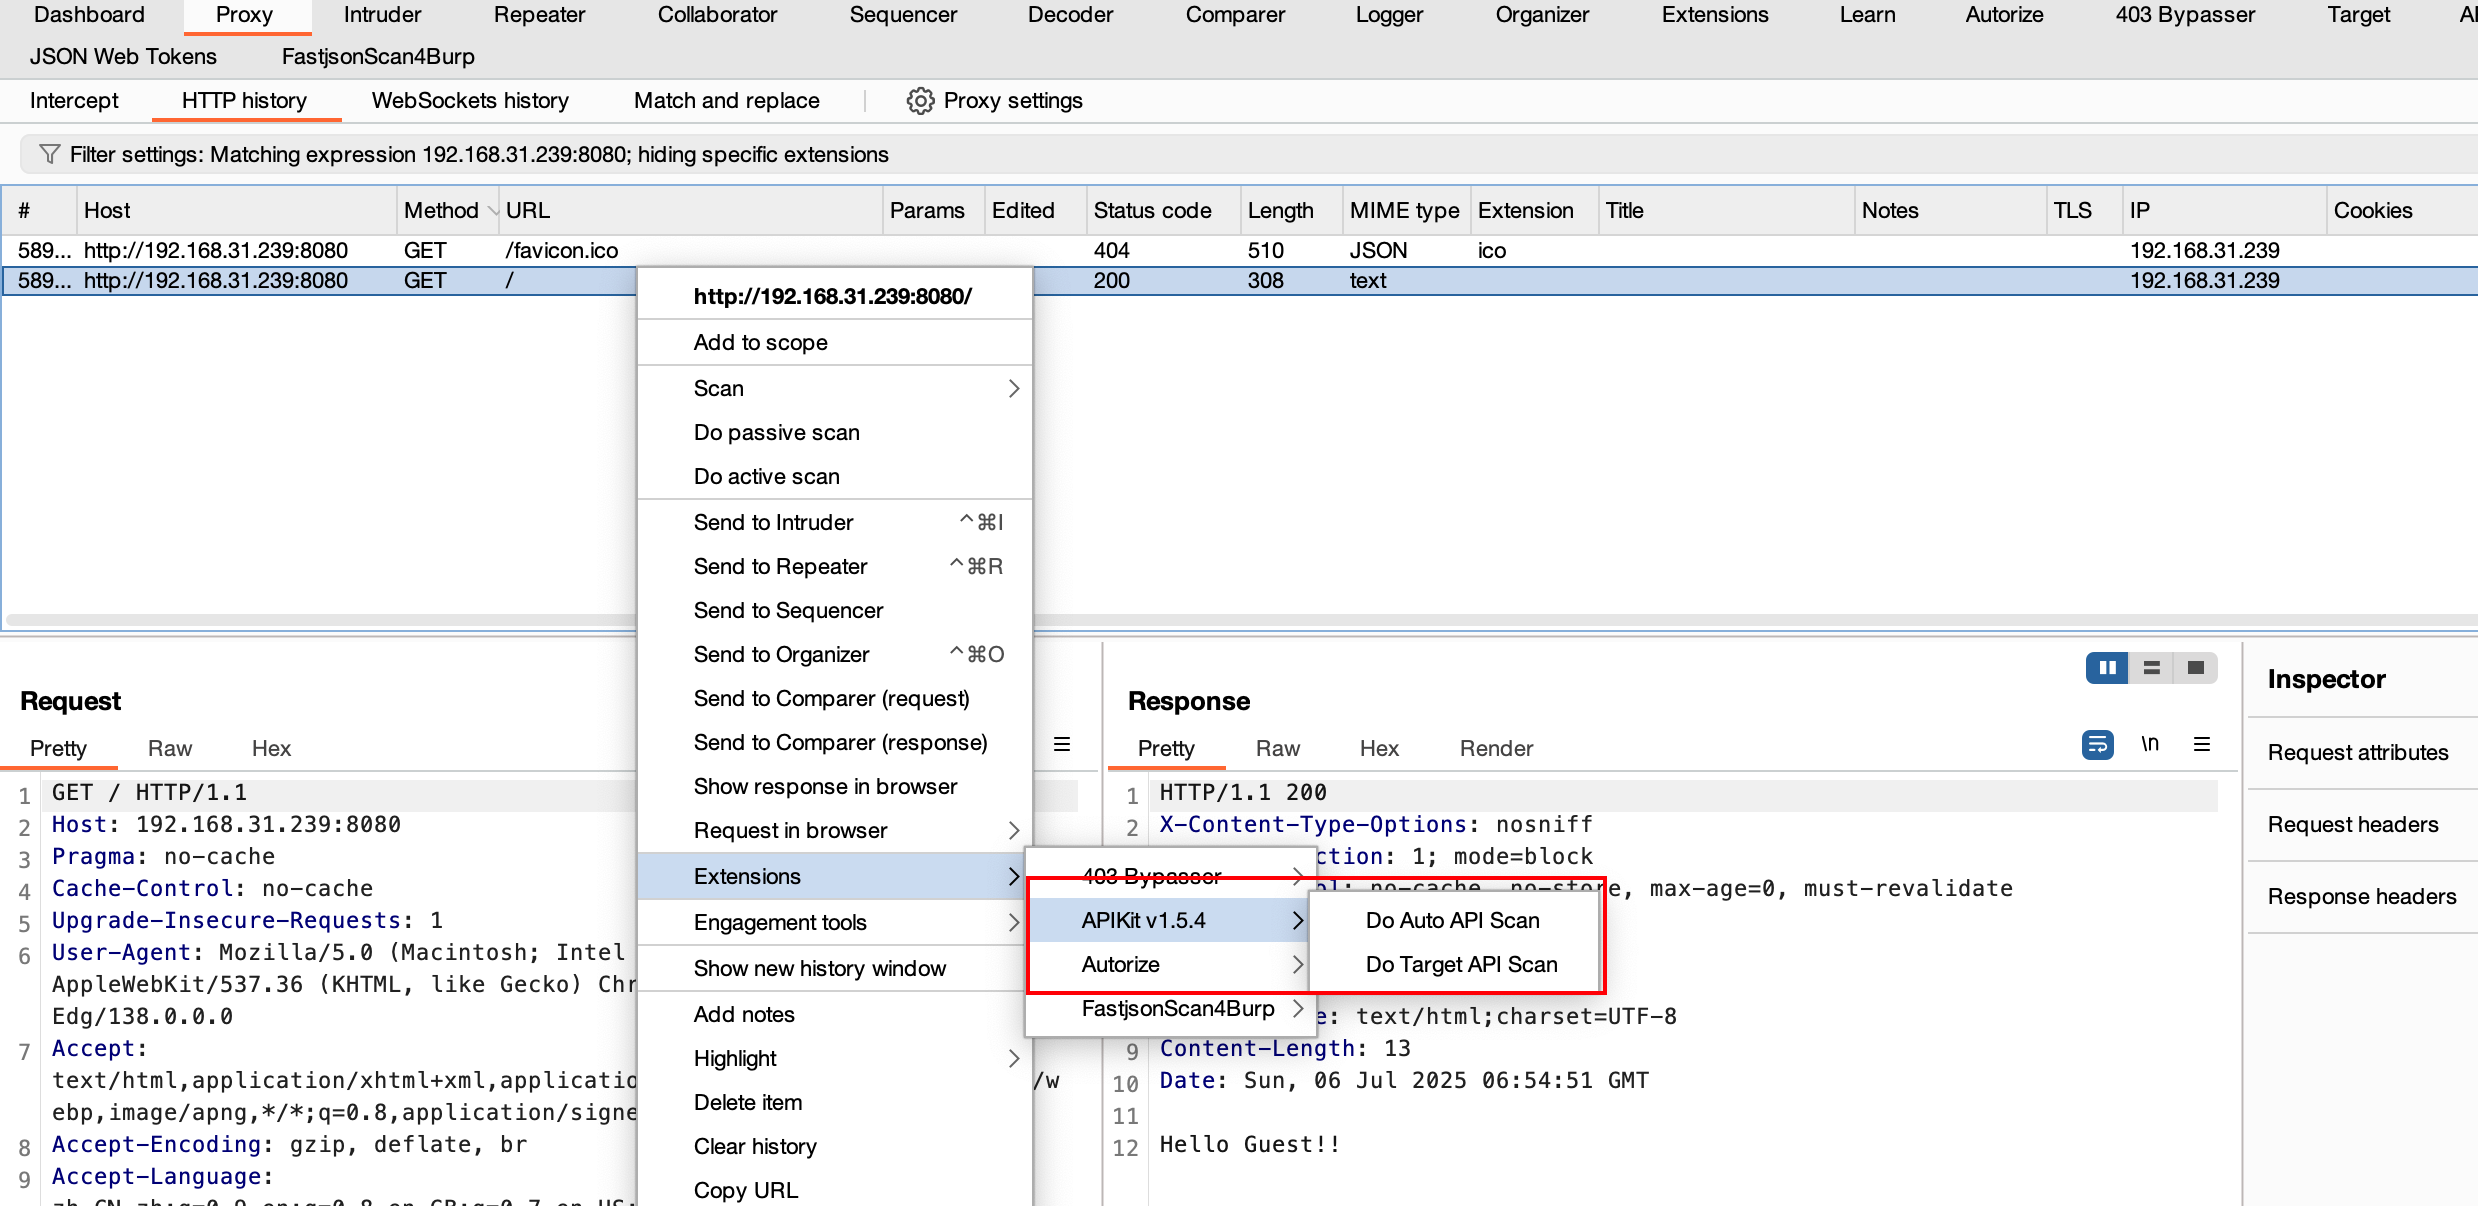Select Send to Repeater menu entry

(x=835, y=566)
